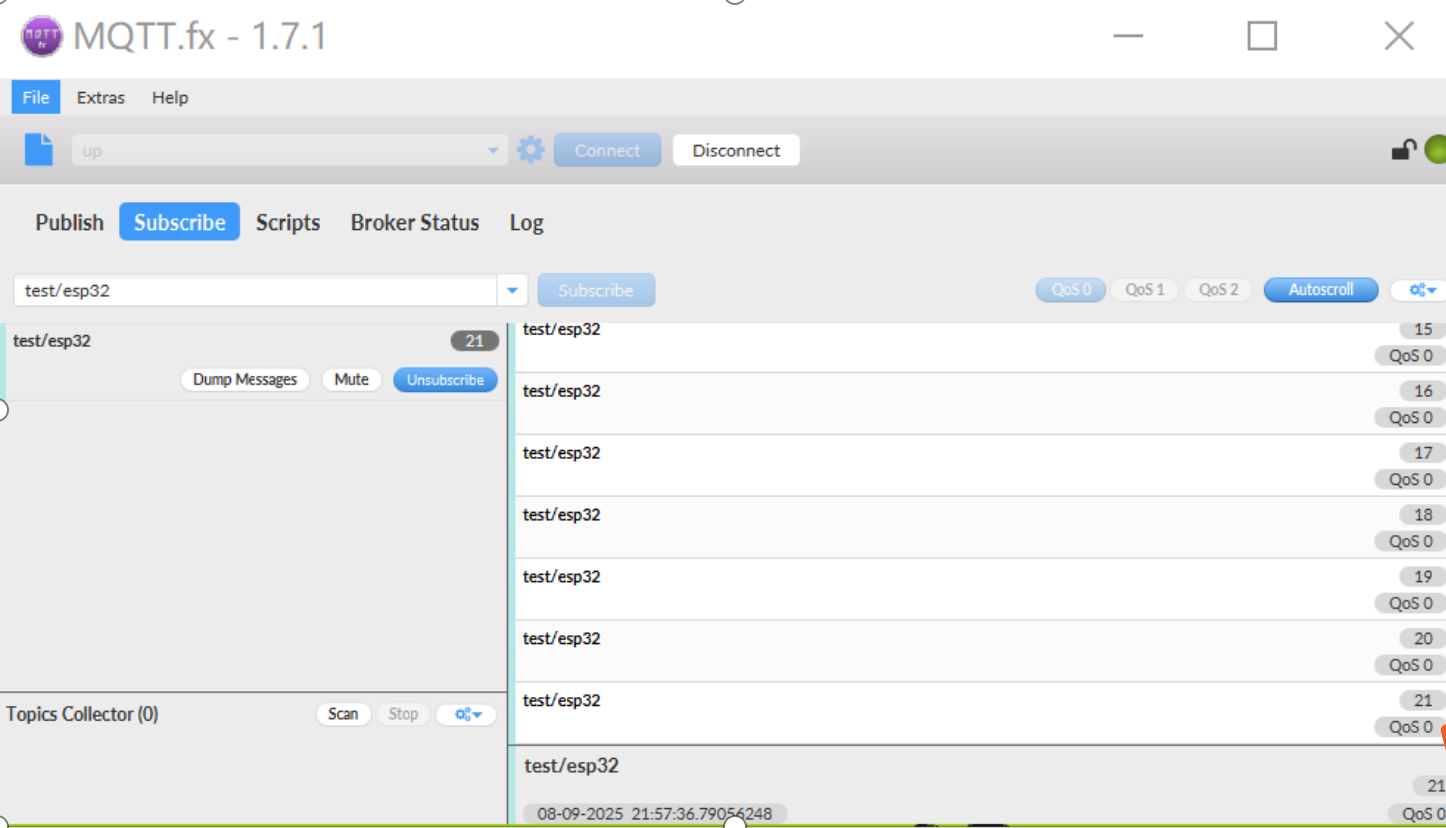Screen dimensions: 1446x828
Task: Start Scan in Topics Collector
Action: point(343,714)
